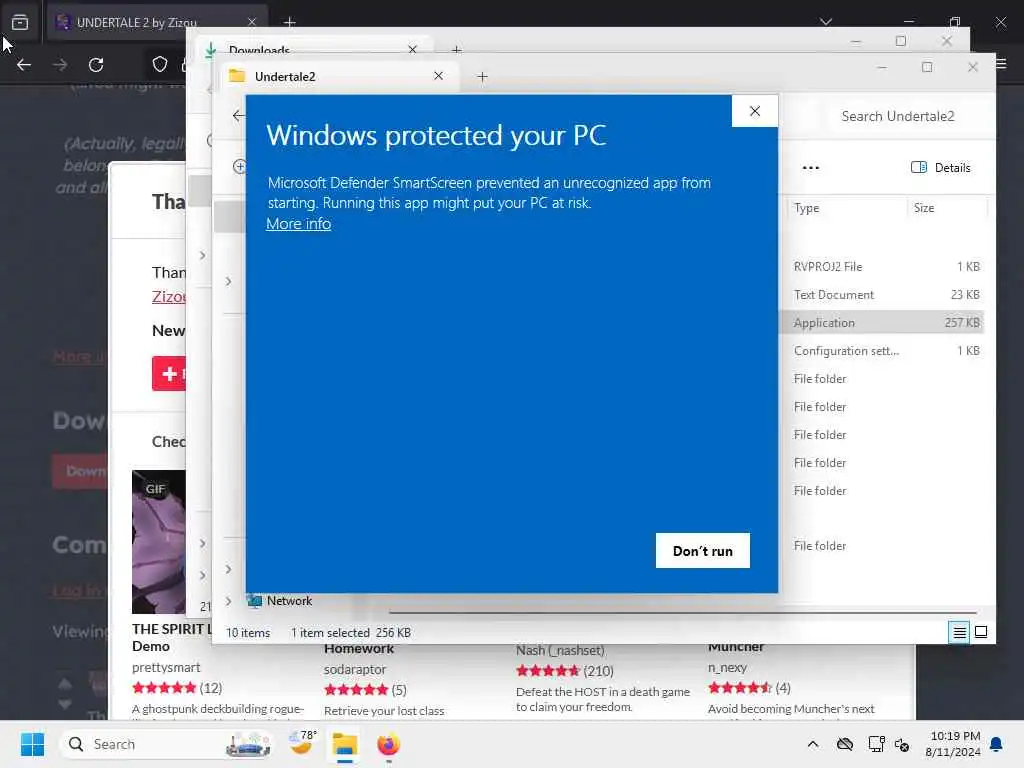1024x768 pixels.
Task: Switch to large thumbnails view icon
Action: [981, 632]
